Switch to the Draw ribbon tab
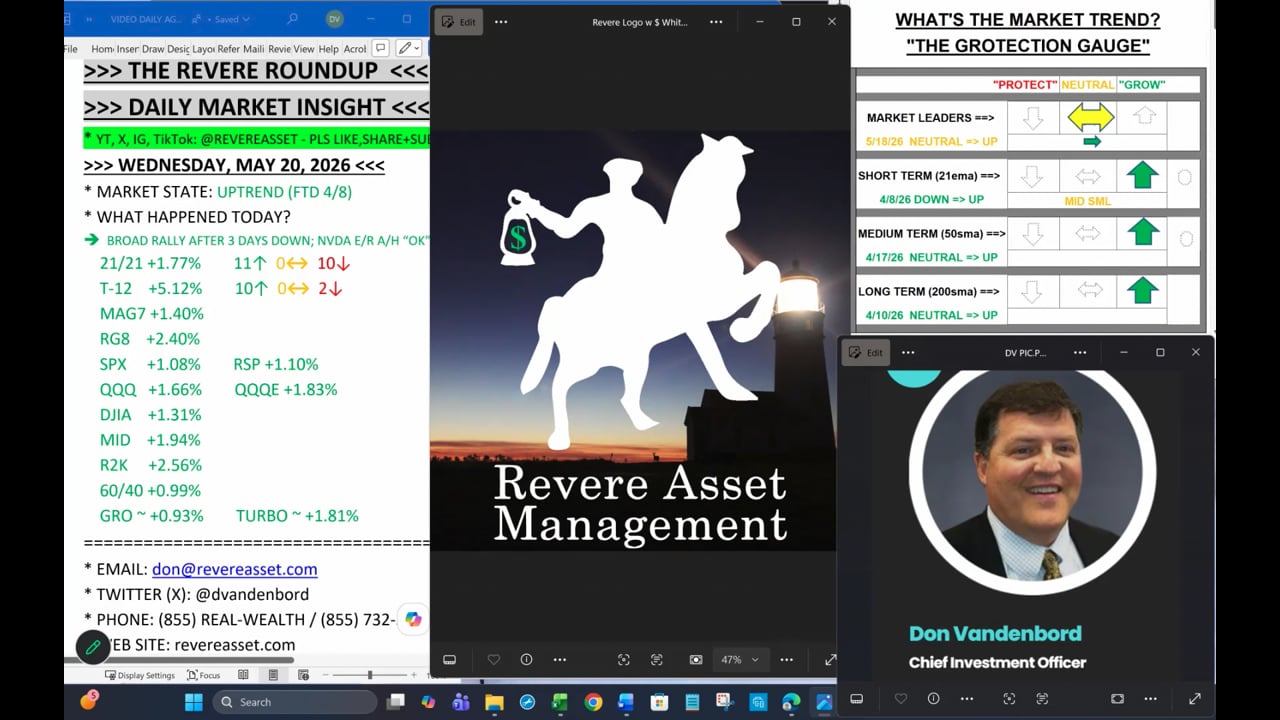 (x=153, y=49)
